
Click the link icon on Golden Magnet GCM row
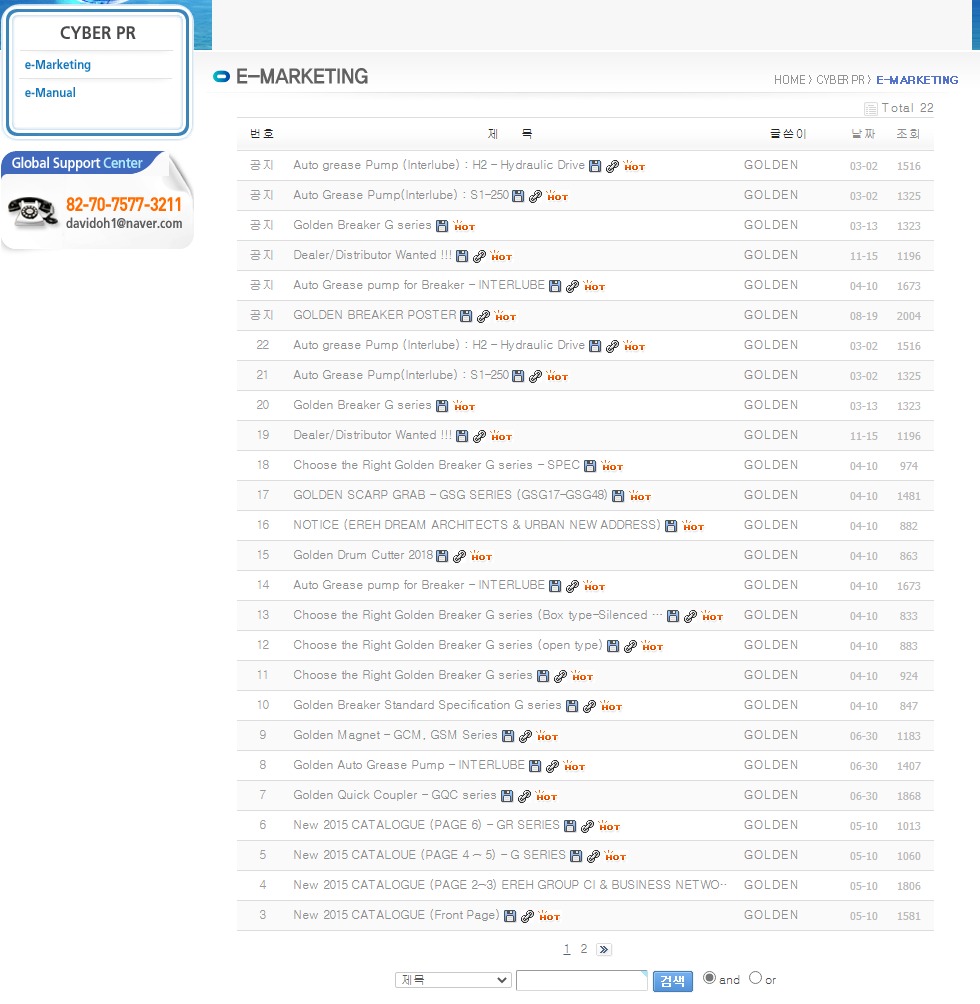525,736
